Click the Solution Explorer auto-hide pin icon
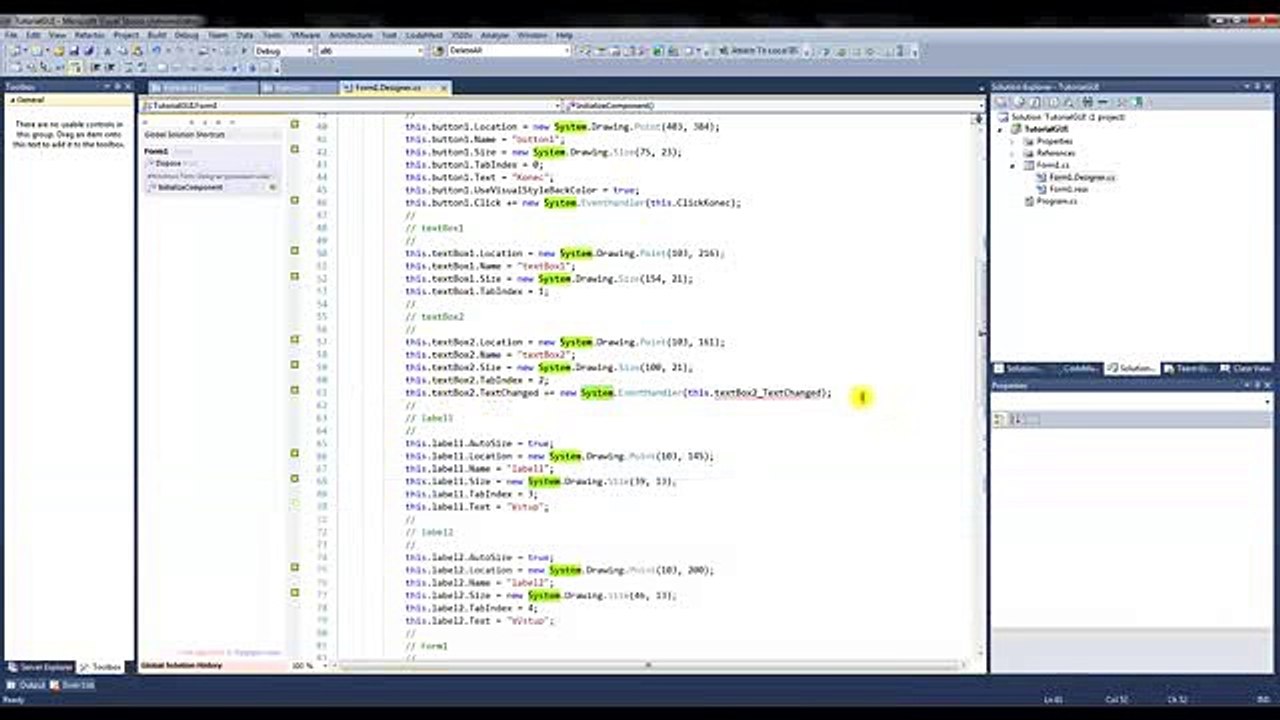Viewport: 1280px width, 720px height. pyautogui.click(x=1260, y=86)
